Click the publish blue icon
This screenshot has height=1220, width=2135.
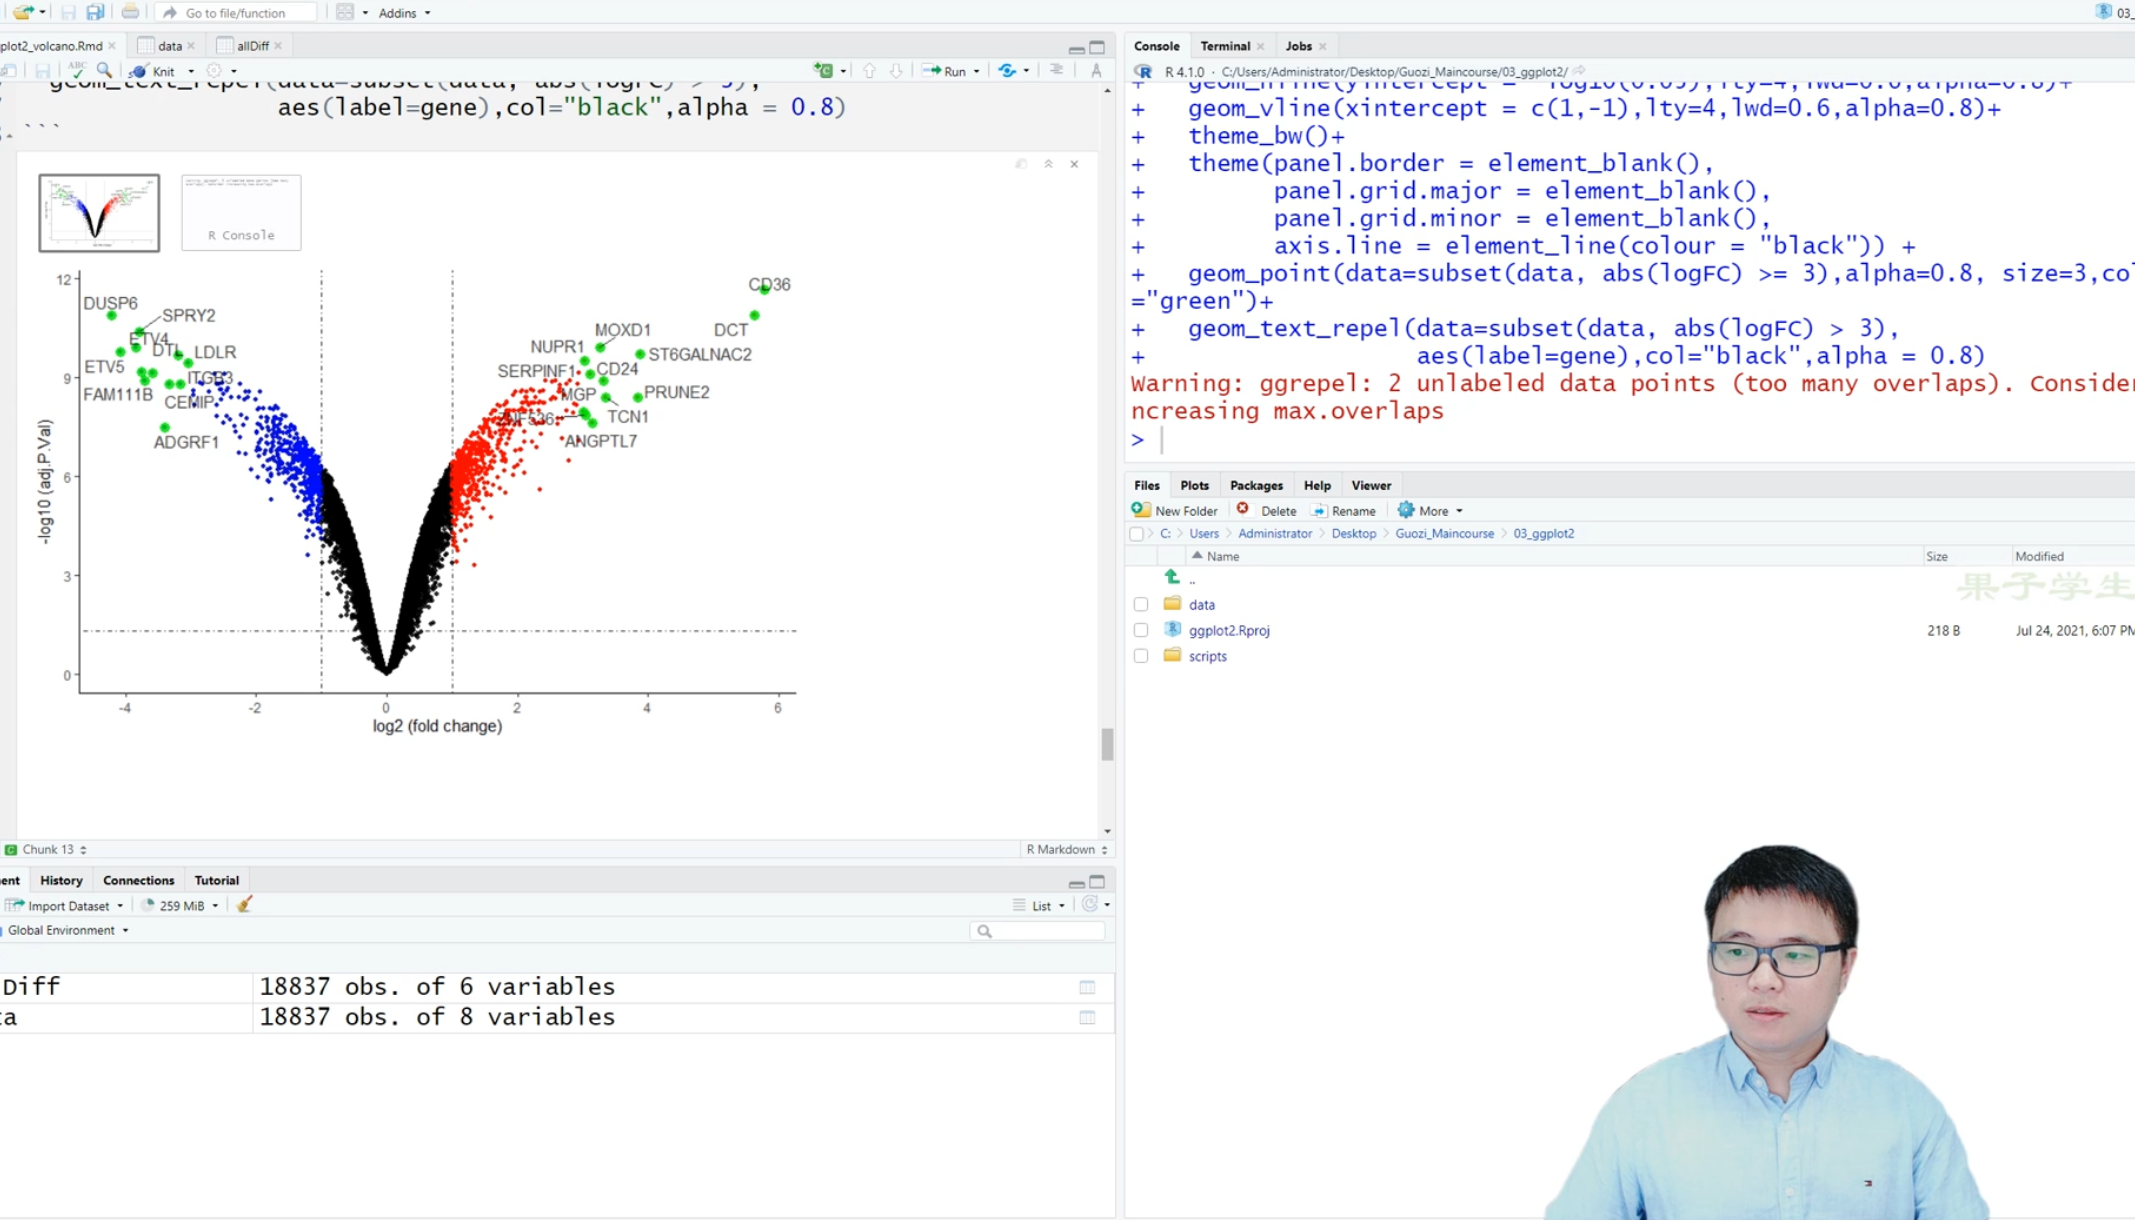(x=1007, y=70)
